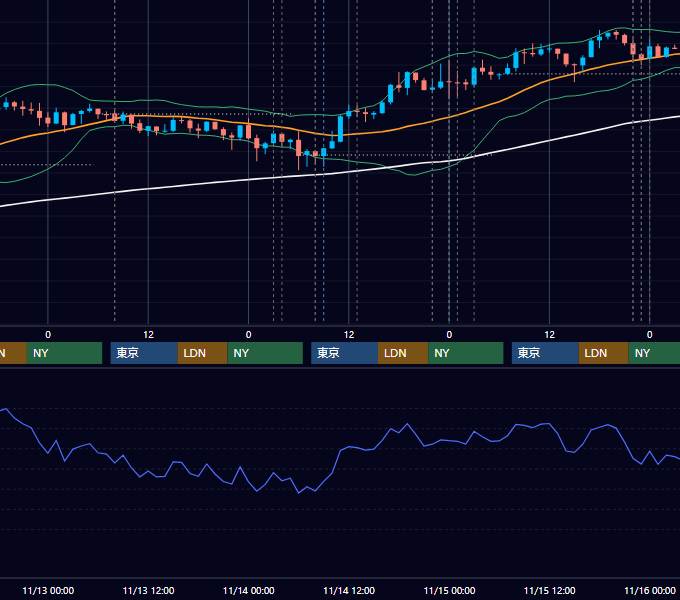Click the 11/14 12:00 date label
The image size is (680, 600).
(349, 590)
